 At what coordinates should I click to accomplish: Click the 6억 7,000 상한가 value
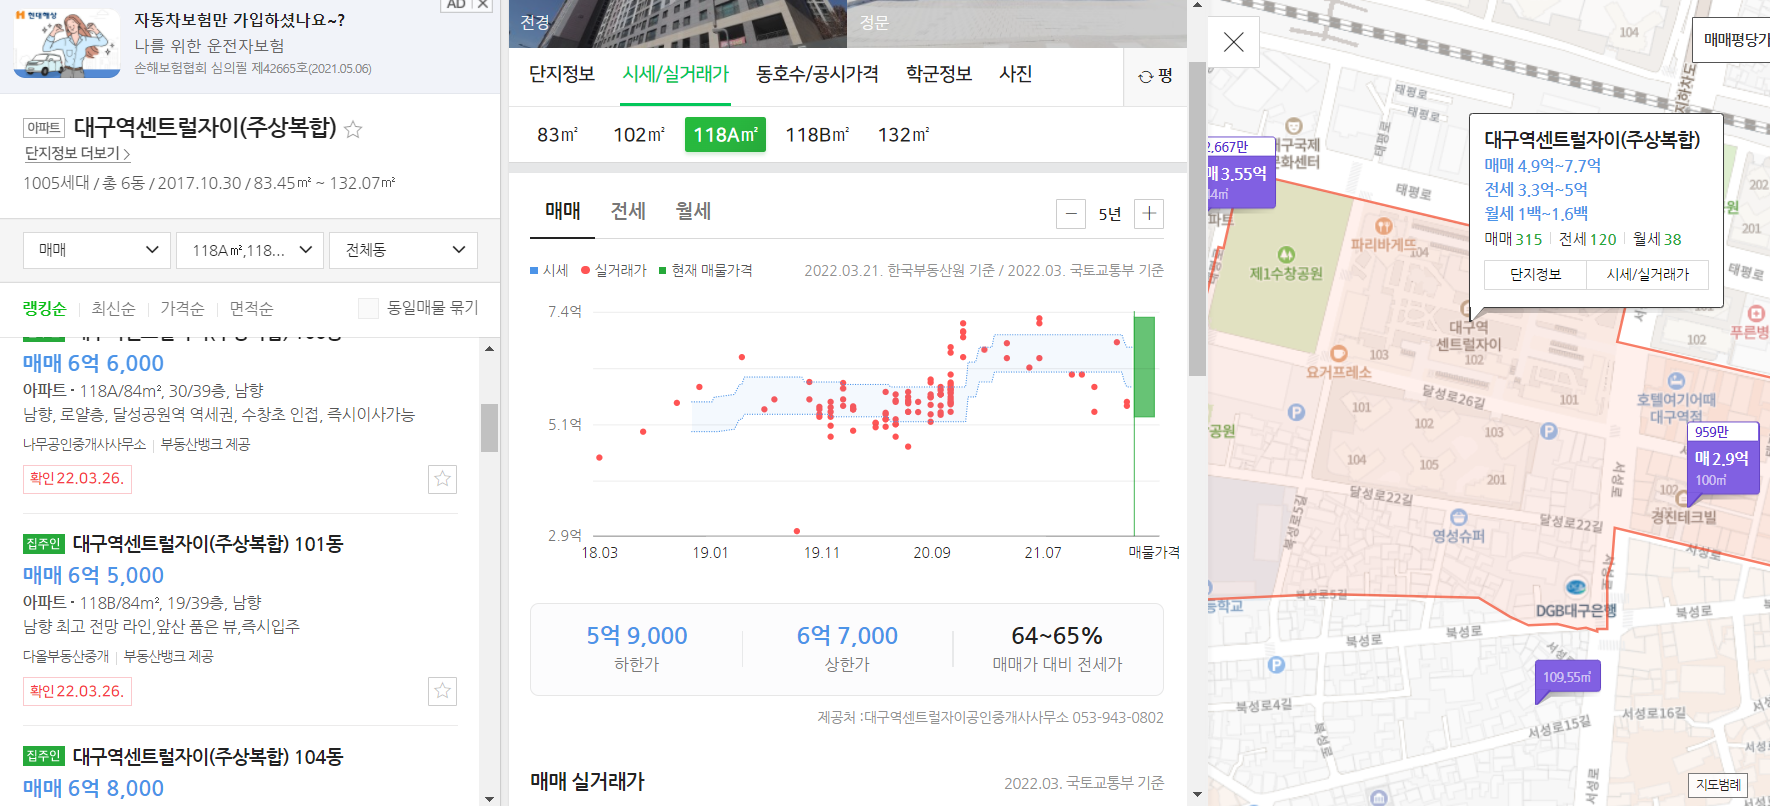tap(847, 636)
